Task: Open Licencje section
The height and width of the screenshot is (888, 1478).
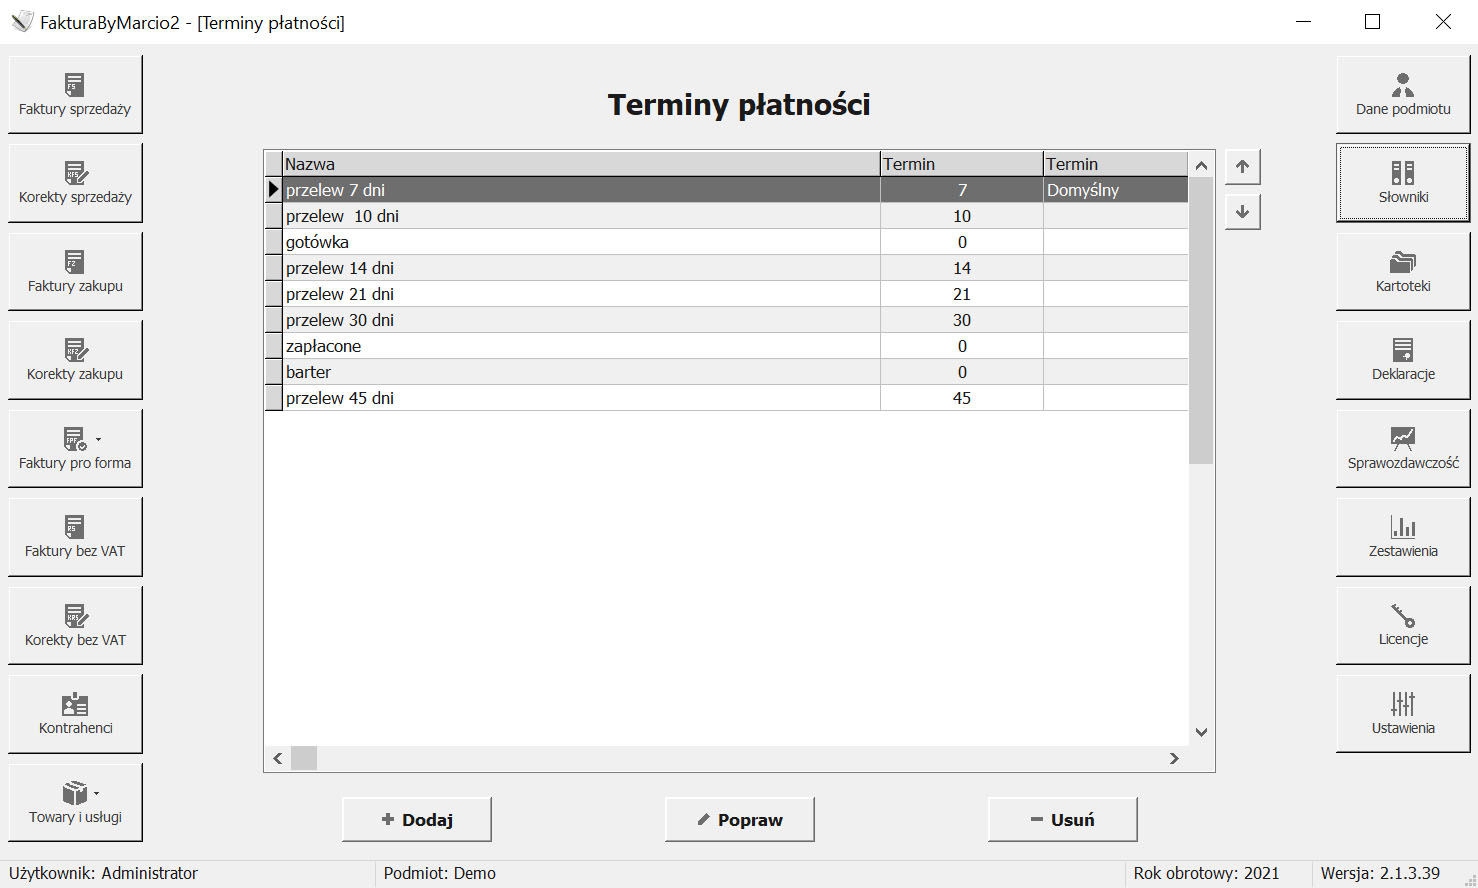Action: pos(1403,625)
